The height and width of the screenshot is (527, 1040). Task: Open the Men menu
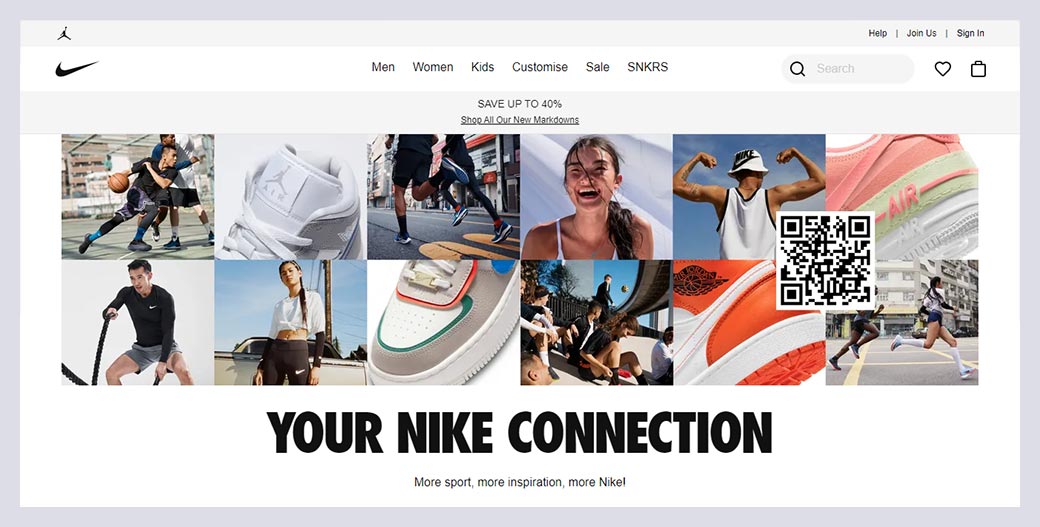(383, 67)
